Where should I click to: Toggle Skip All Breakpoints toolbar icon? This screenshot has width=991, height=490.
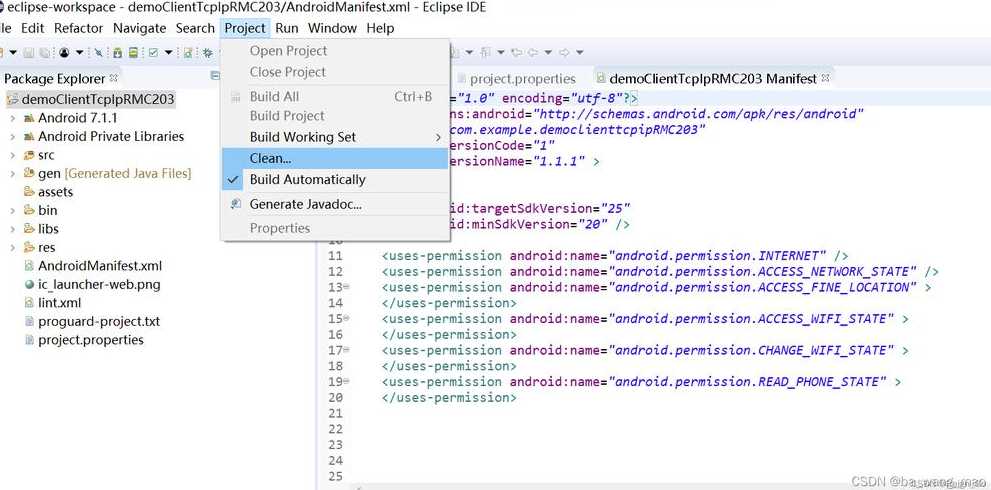coord(99,52)
